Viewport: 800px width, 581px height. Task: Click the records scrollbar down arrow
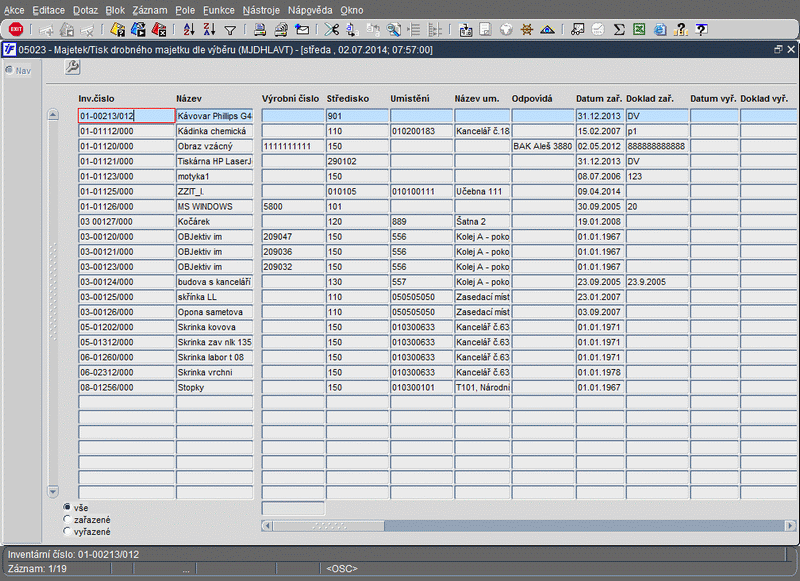coord(53,491)
